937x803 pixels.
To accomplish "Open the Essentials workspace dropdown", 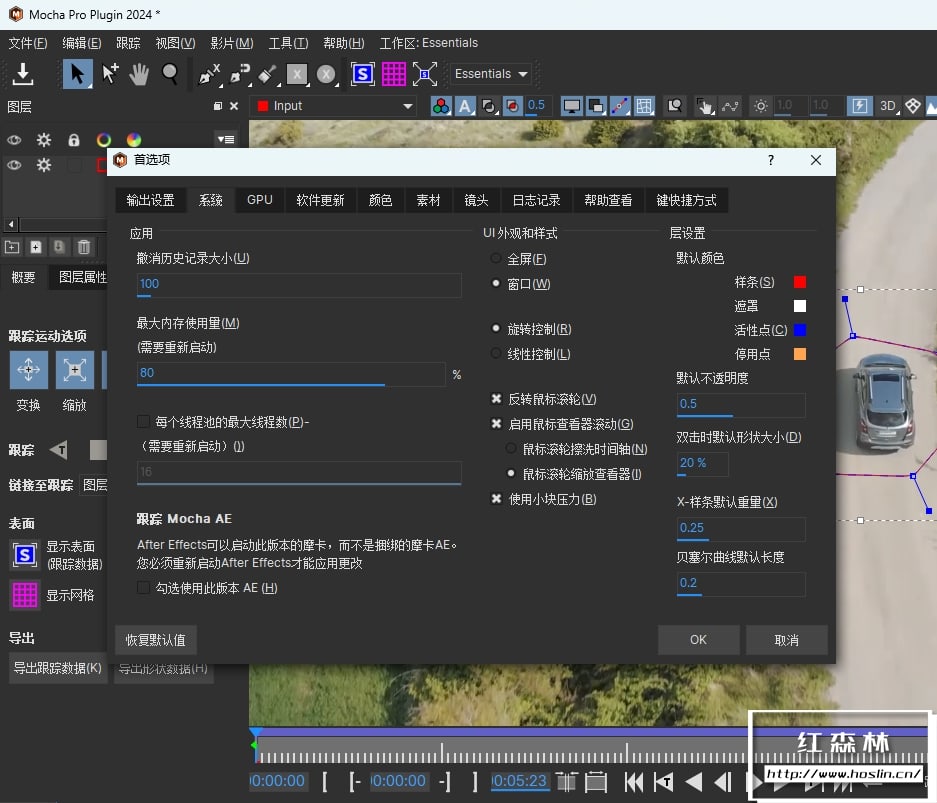I will [491, 74].
